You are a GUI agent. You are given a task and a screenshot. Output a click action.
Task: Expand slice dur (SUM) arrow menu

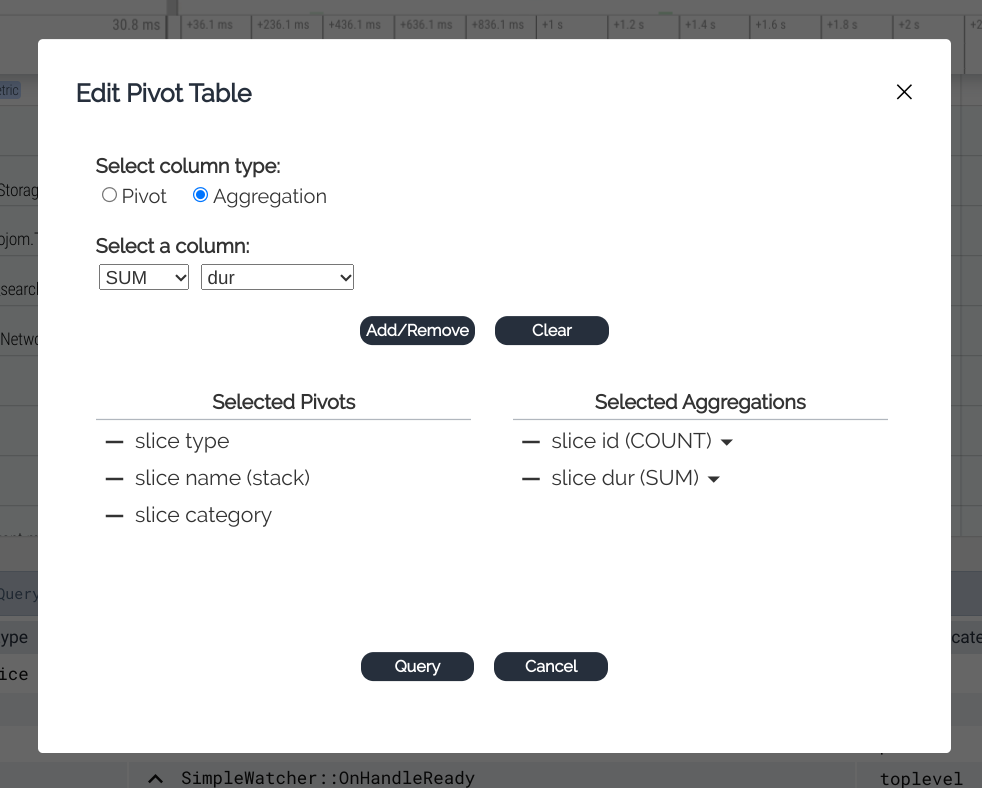point(714,479)
